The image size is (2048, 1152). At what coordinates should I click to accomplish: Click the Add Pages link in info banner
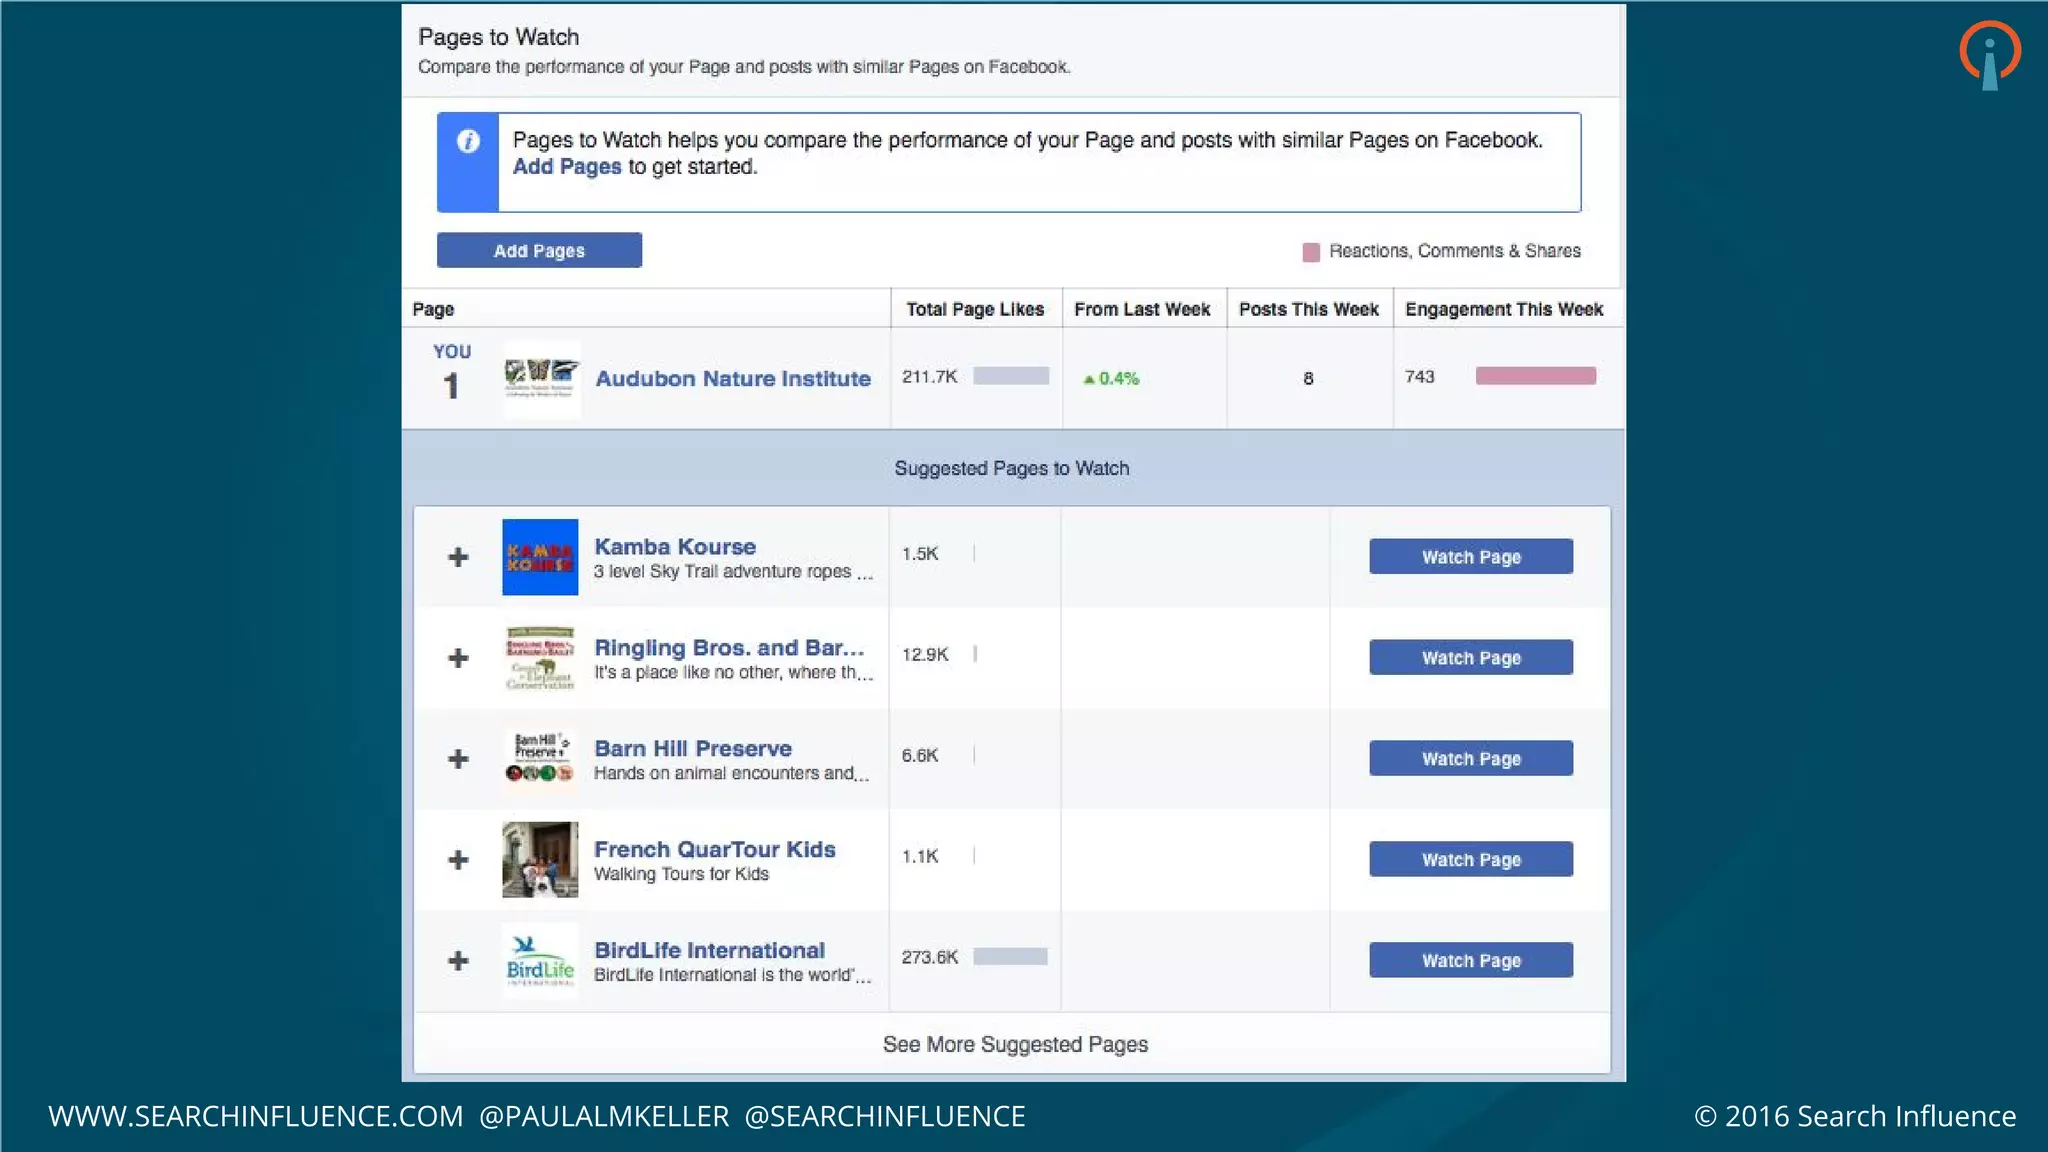click(567, 167)
